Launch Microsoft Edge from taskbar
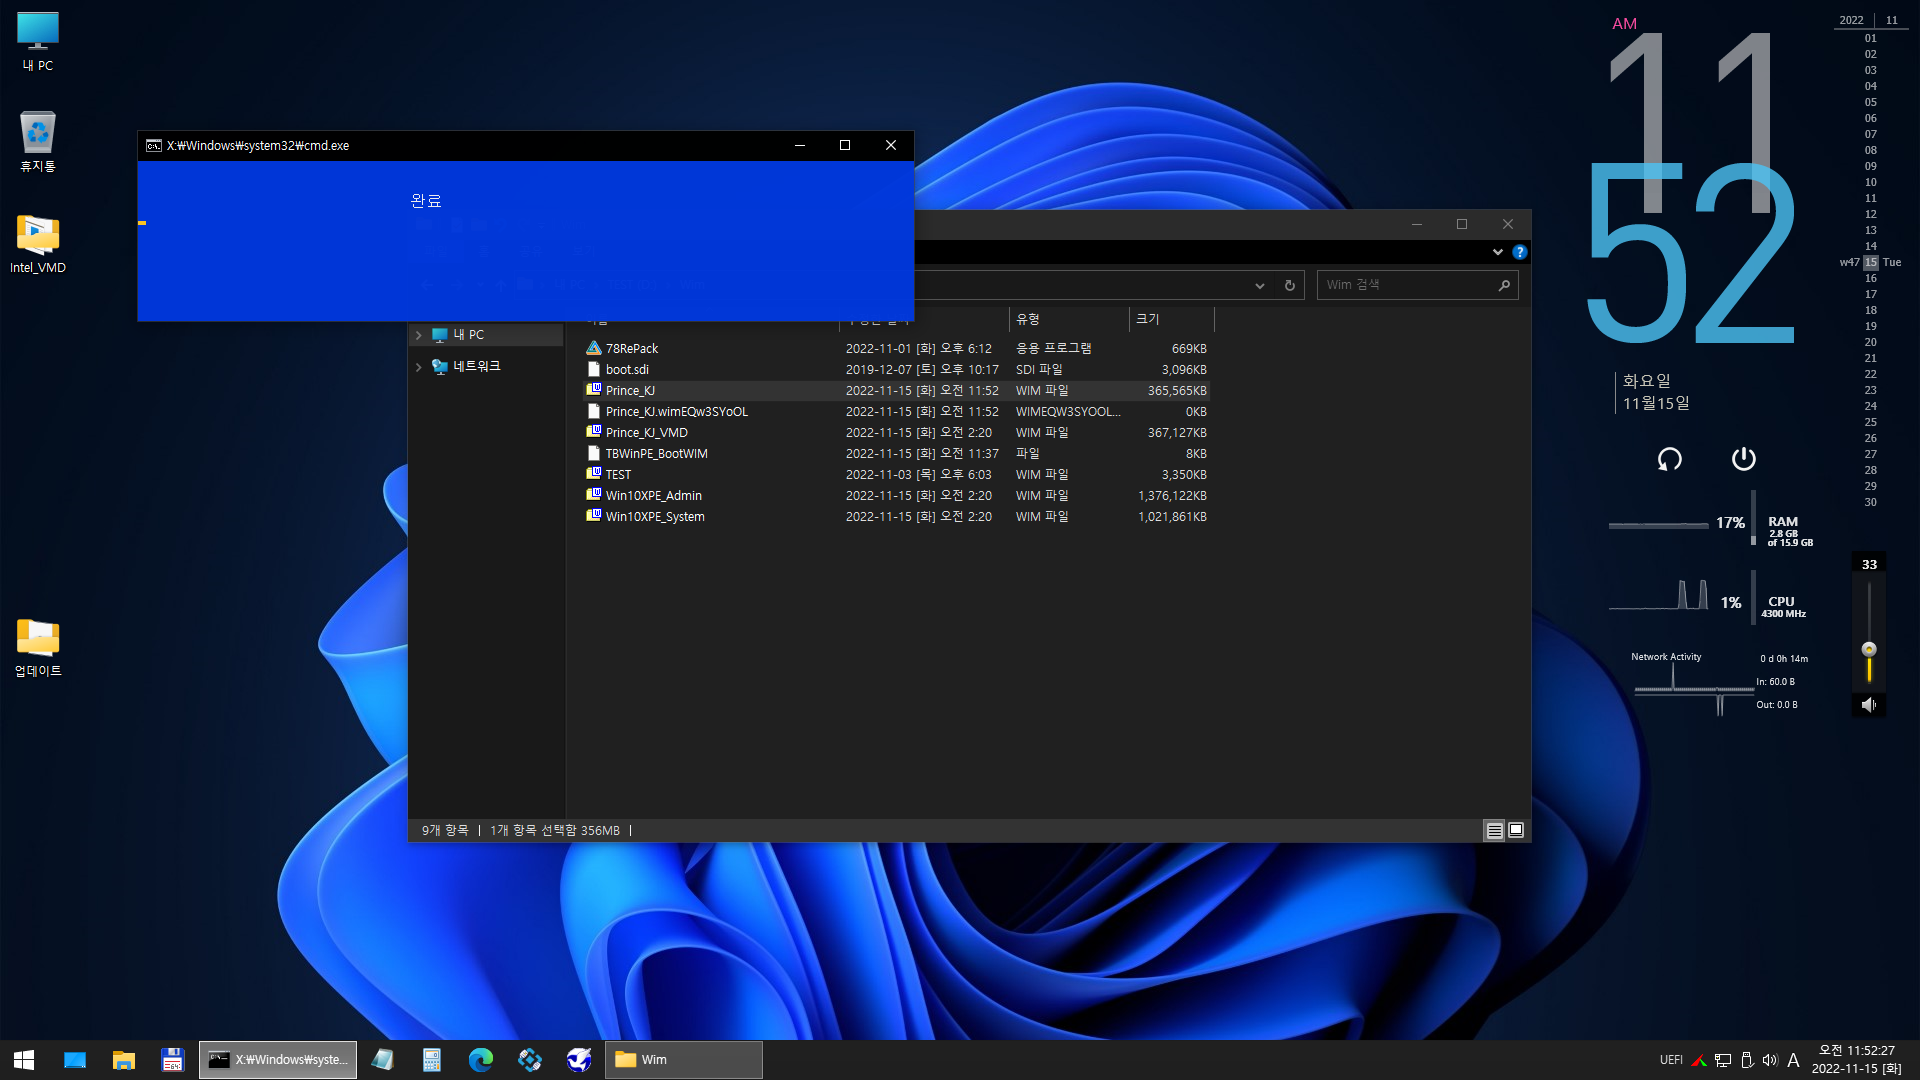 point(481,1060)
